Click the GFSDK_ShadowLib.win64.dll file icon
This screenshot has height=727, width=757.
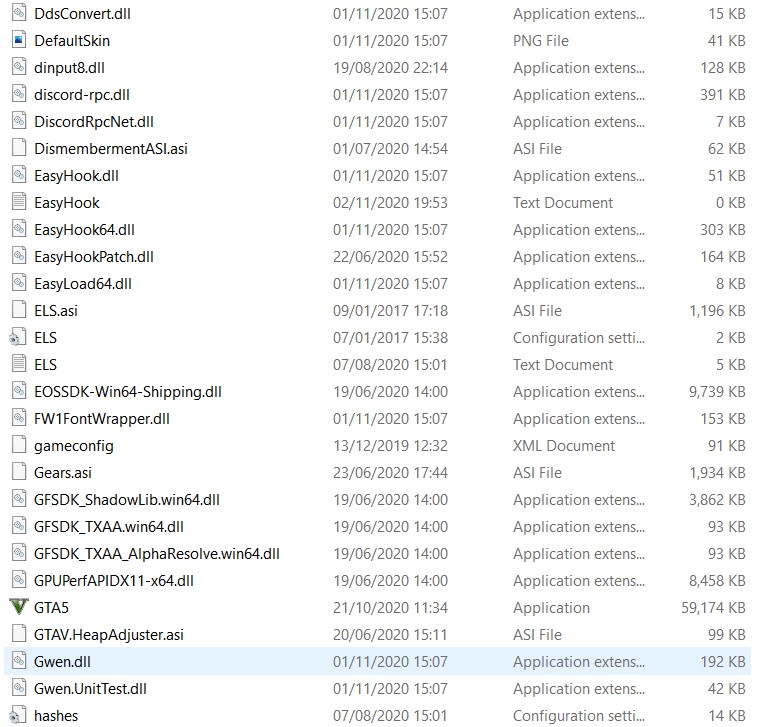(19, 499)
